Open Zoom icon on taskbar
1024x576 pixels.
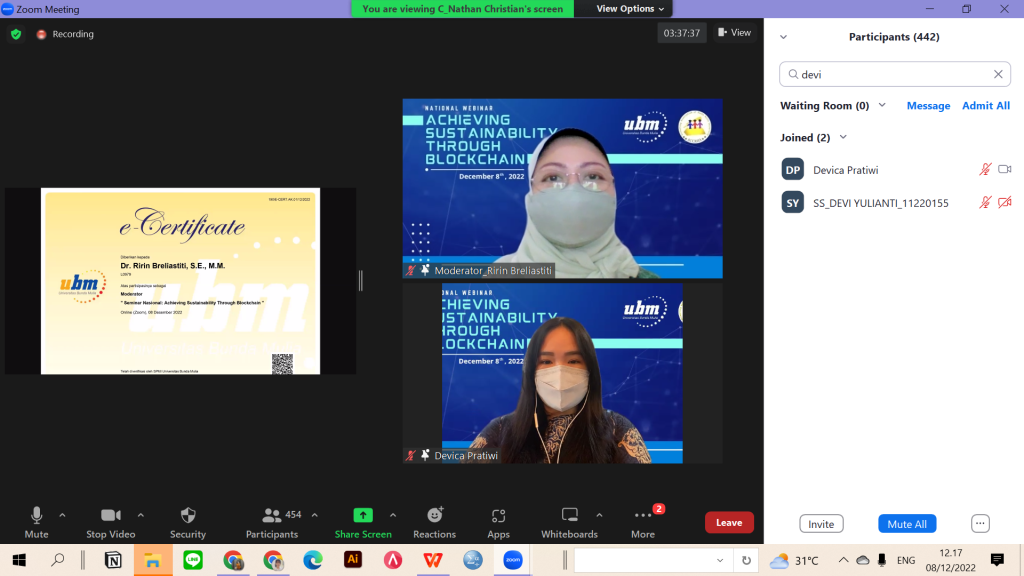(513, 560)
